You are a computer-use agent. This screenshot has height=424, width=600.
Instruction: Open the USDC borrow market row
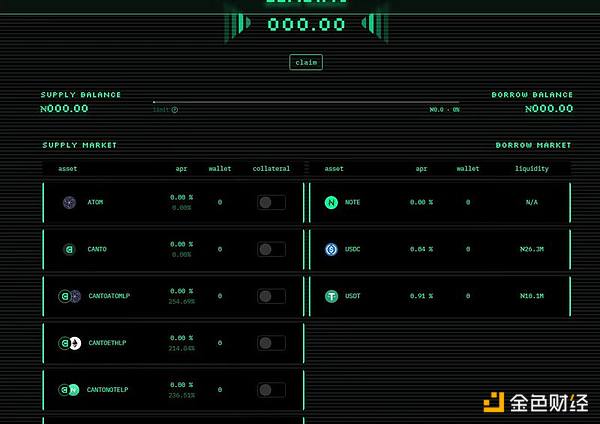pos(440,250)
